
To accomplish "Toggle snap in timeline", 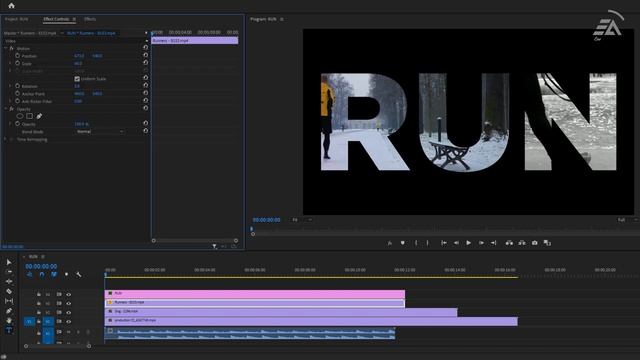I will (x=42, y=275).
